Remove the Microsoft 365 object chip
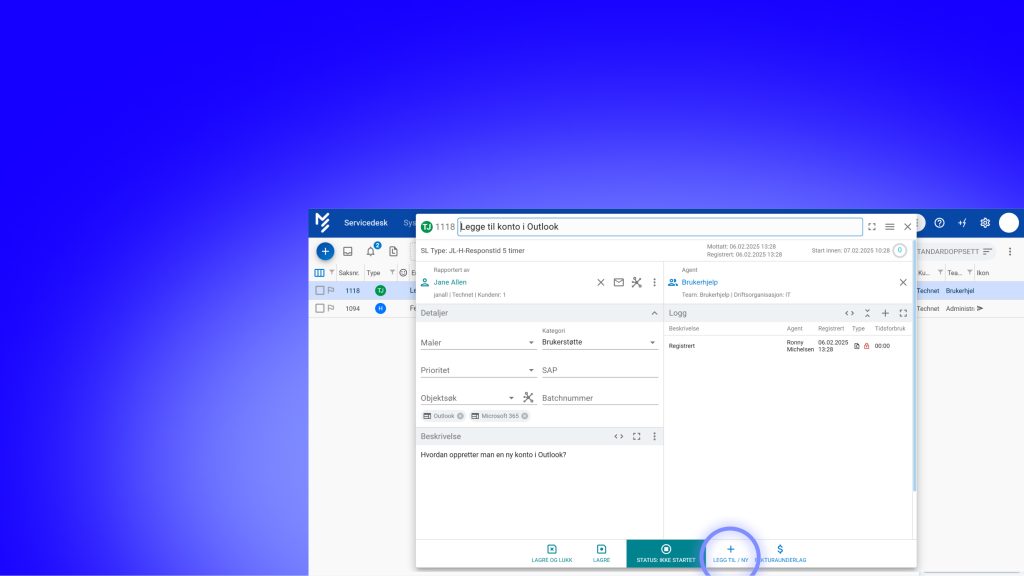This screenshot has width=1024, height=576. click(x=524, y=416)
